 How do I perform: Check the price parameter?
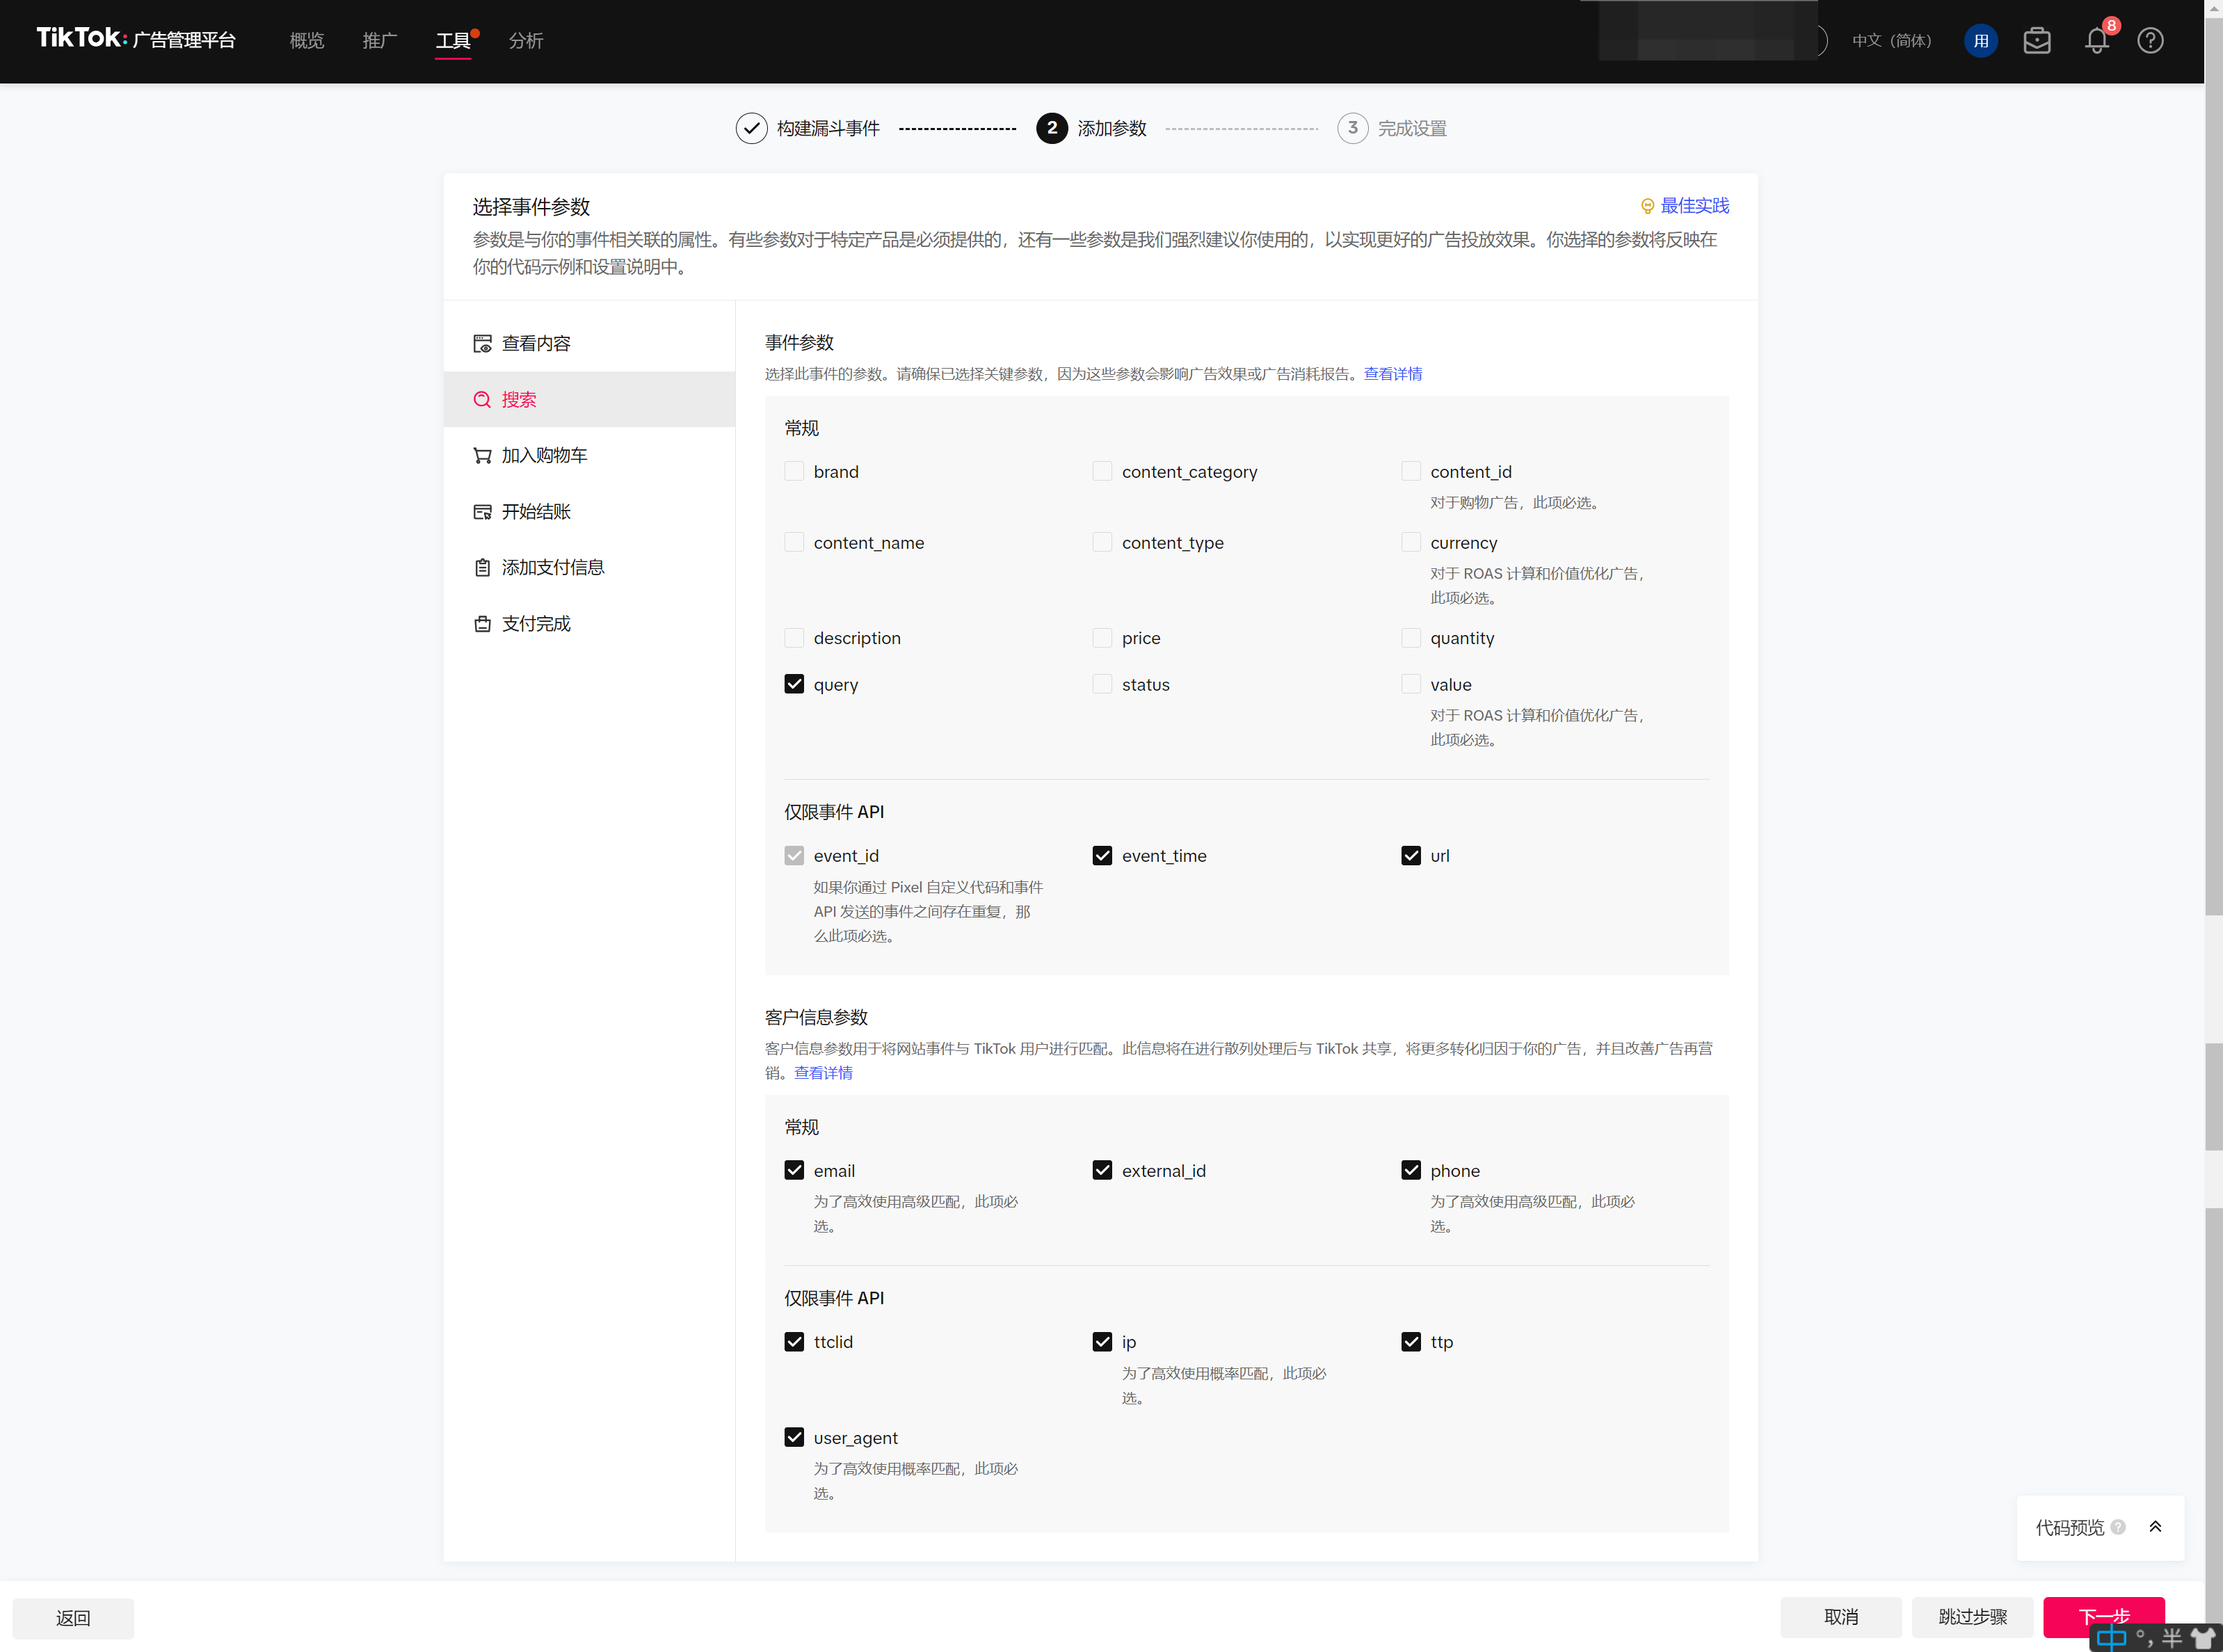(1102, 638)
